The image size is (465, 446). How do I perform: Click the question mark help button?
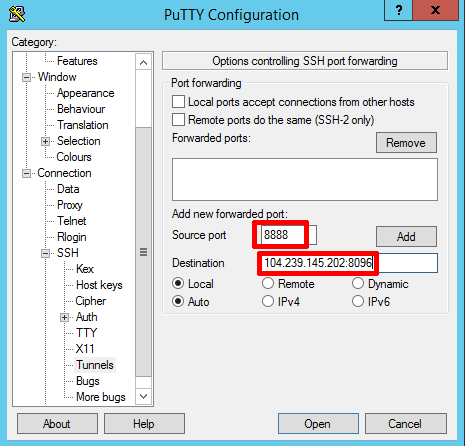(x=398, y=10)
